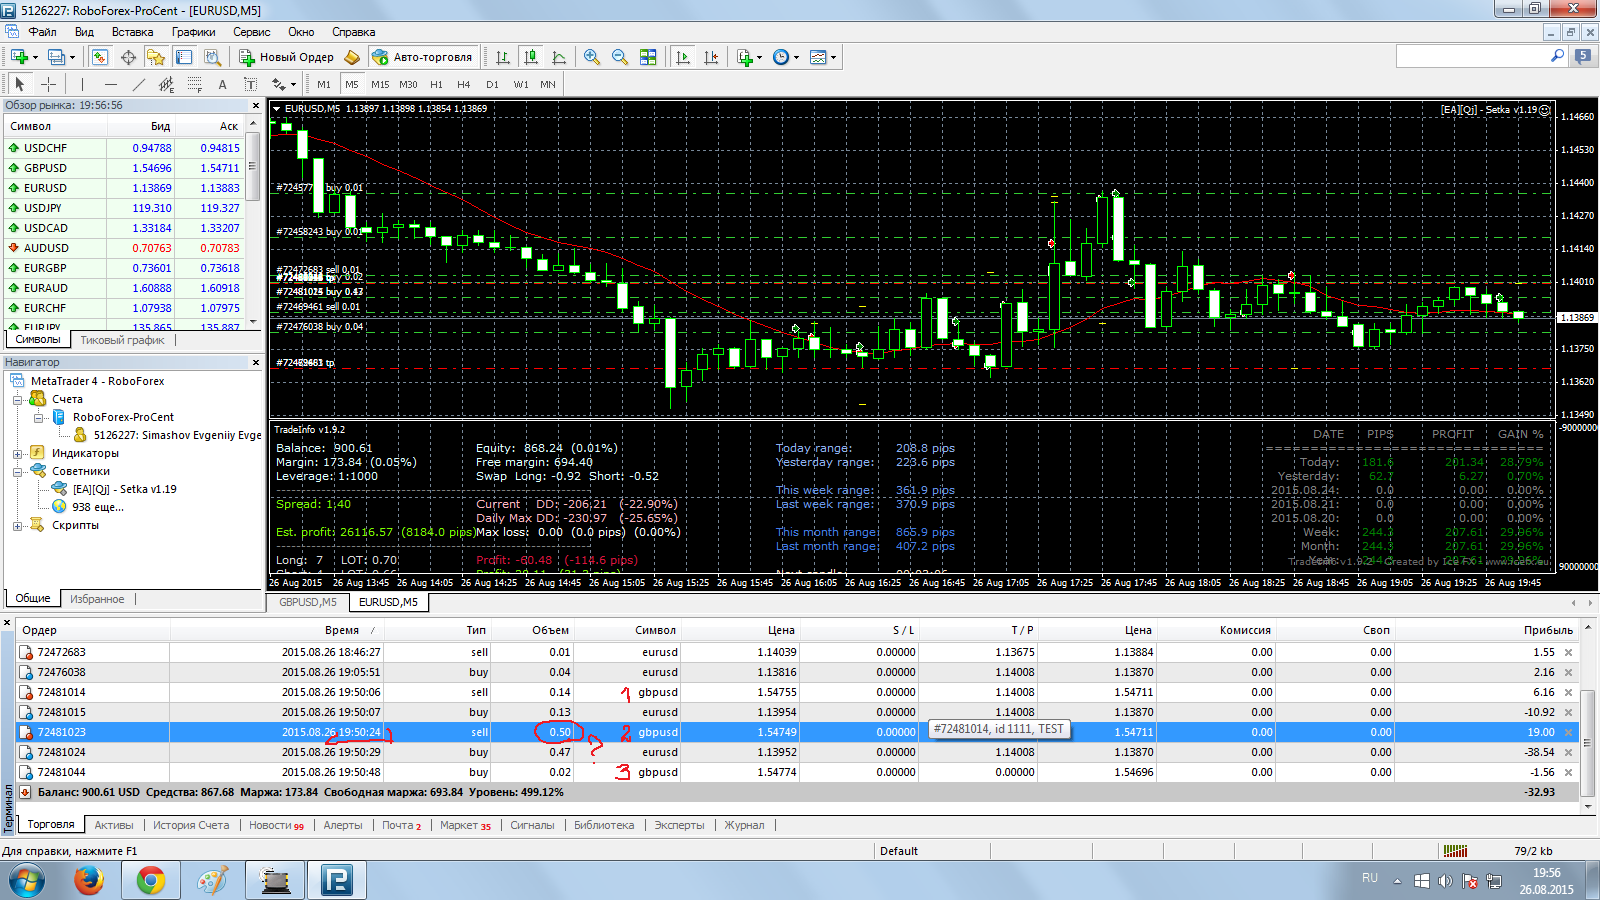Toggle the Navigator panel button
1600x900 pixels.
pyautogui.click(x=156, y=57)
